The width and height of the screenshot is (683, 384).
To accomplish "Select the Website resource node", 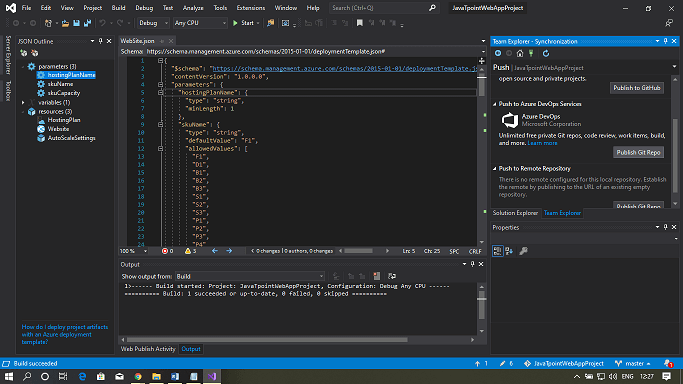I will (58, 129).
